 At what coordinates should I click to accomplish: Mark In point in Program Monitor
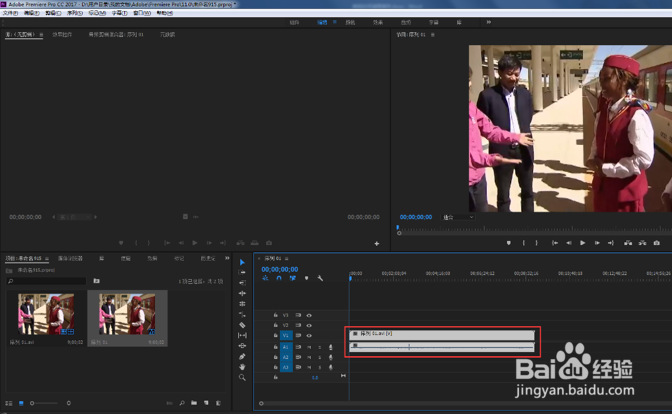coord(523,243)
